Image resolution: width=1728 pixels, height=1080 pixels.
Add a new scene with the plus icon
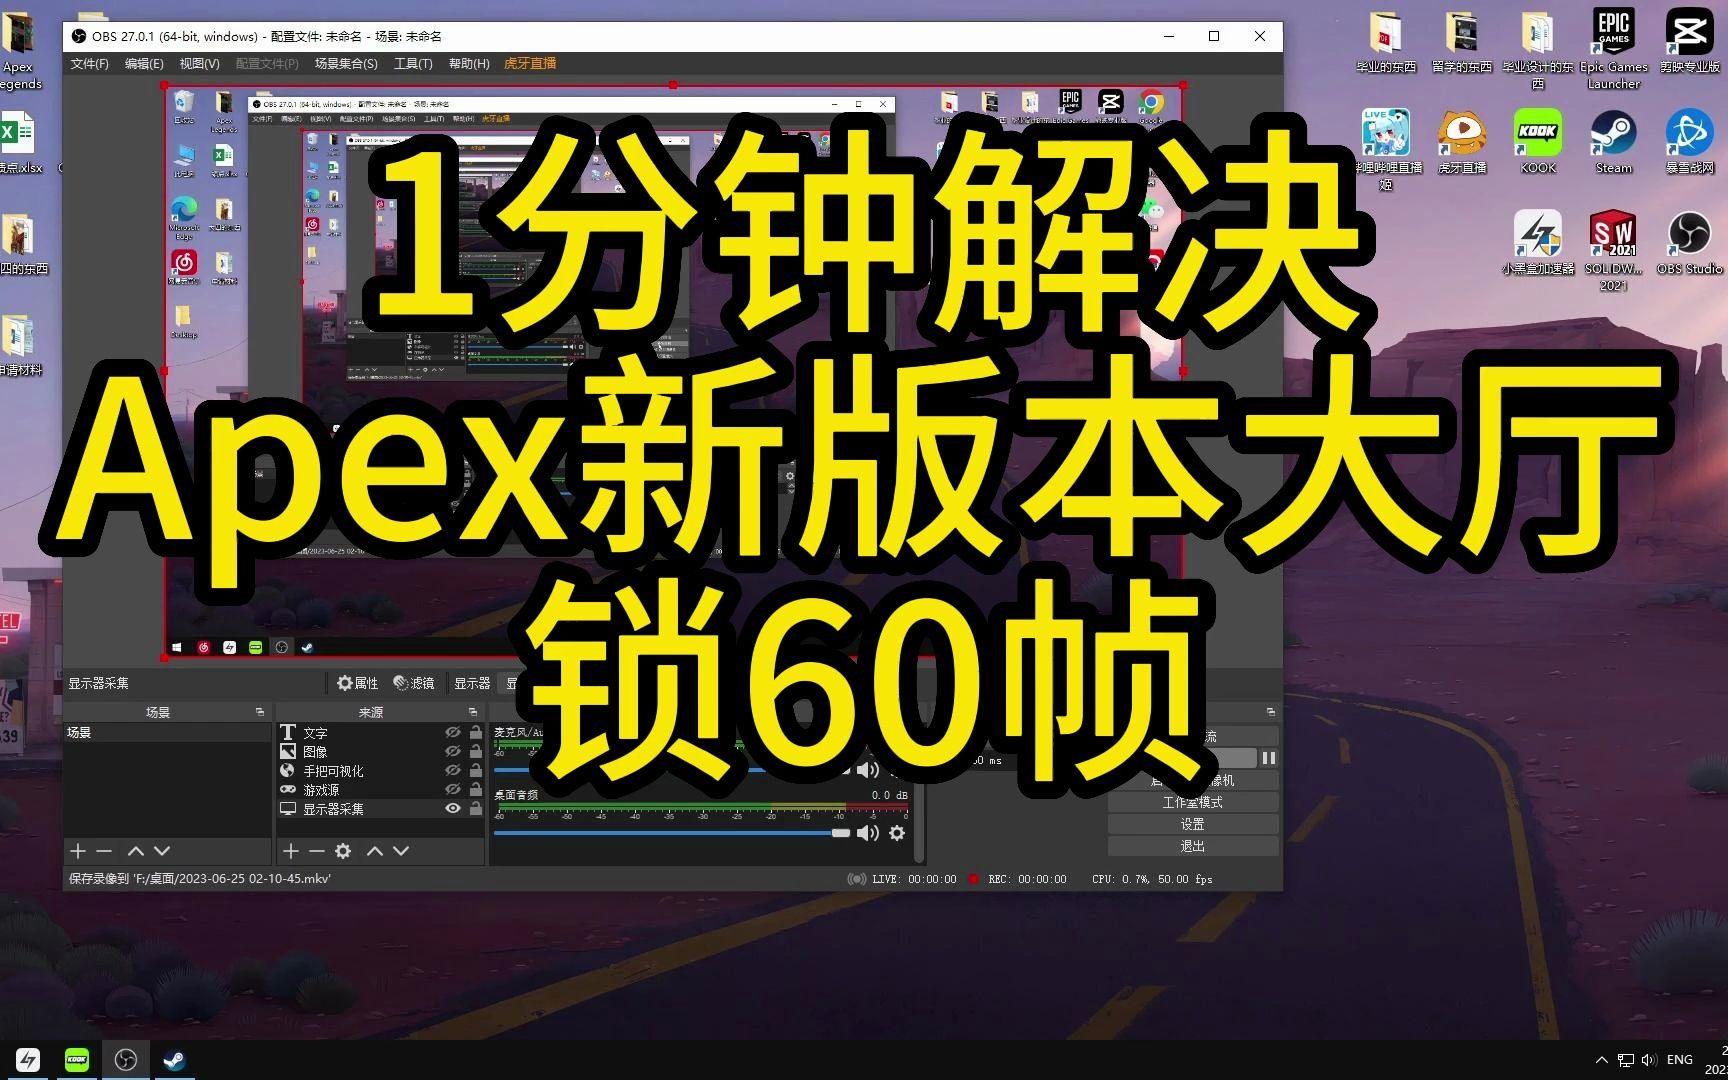tap(78, 851)
